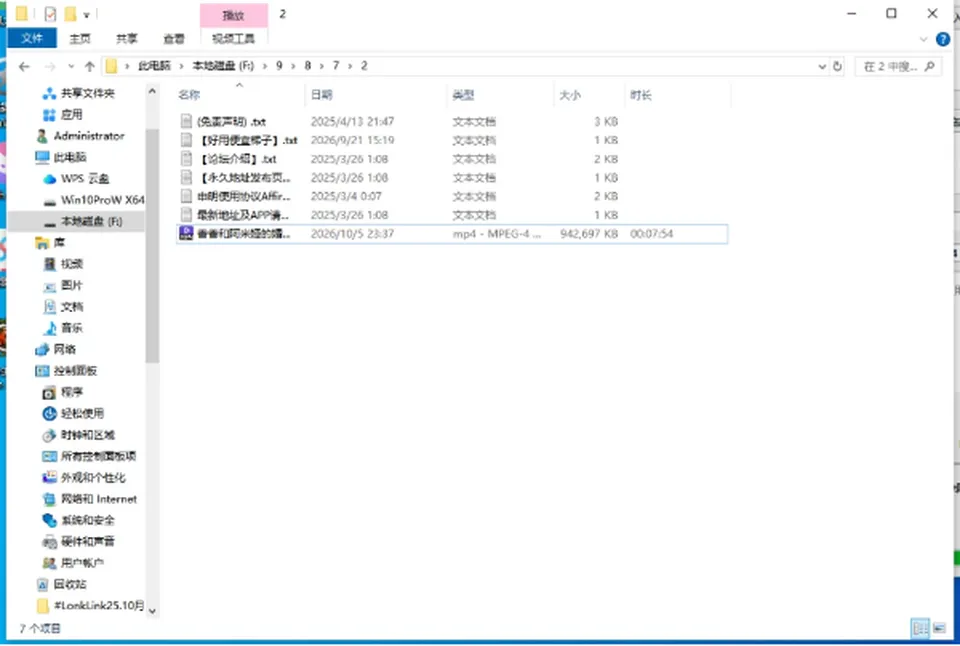The width and height of the screenshot is (960, 646).
Task: Click the Back navigation arrow
Action: click(24, 66)
